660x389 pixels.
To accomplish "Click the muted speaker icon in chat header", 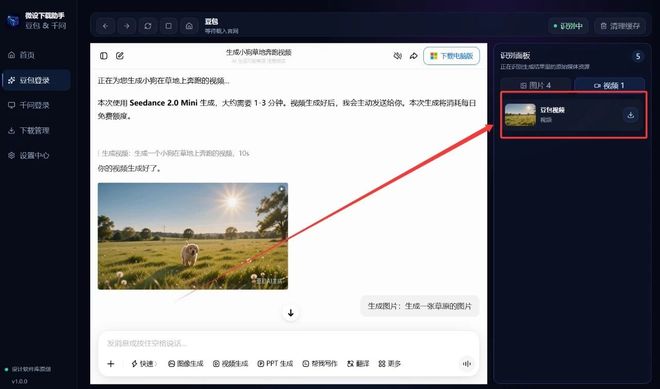I will (397, 56).
